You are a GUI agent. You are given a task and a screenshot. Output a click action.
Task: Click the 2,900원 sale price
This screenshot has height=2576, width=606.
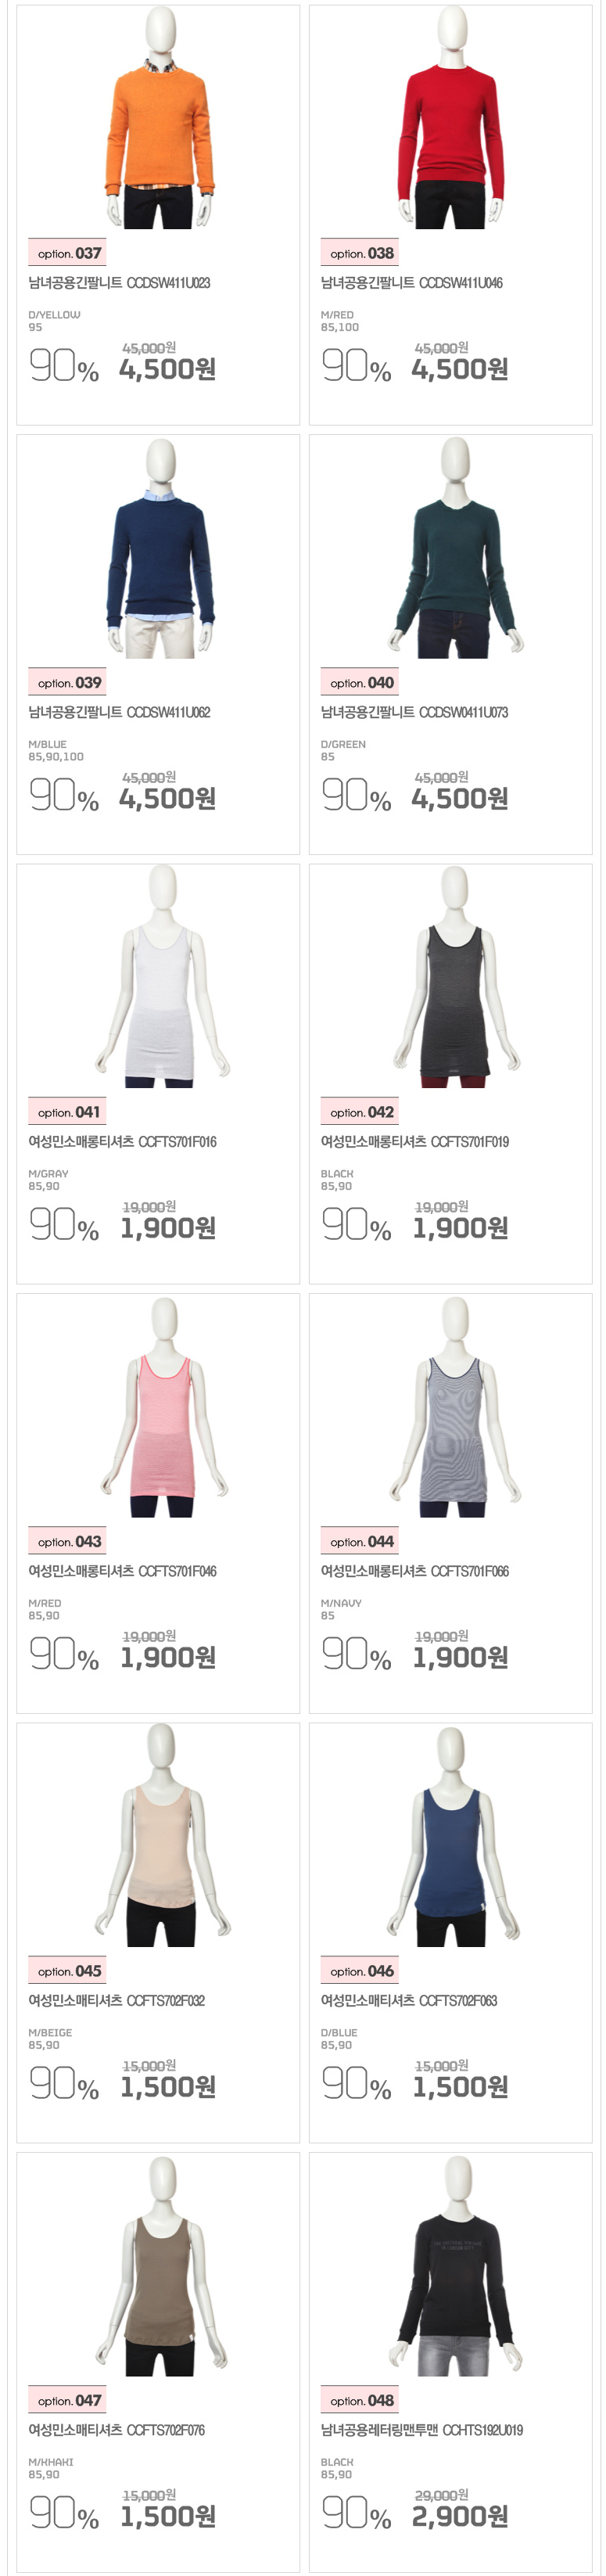(460, 2516)
